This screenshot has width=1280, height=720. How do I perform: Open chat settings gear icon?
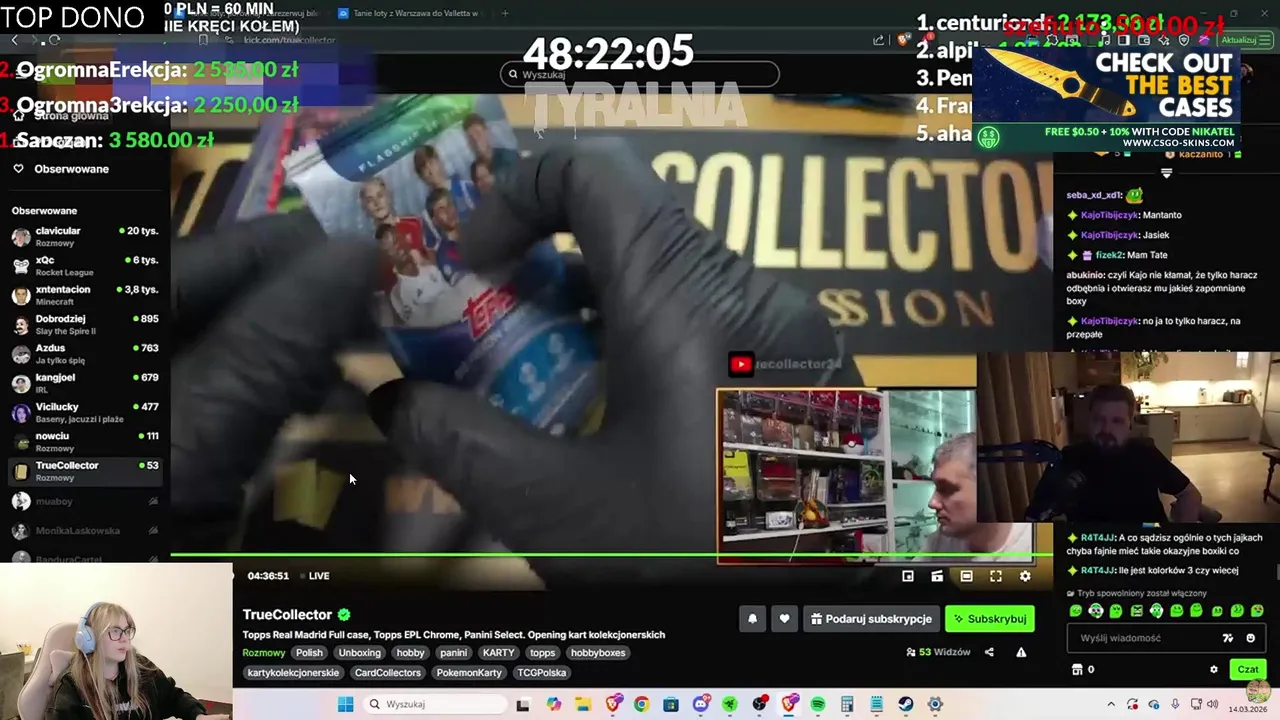(1214, 670)
